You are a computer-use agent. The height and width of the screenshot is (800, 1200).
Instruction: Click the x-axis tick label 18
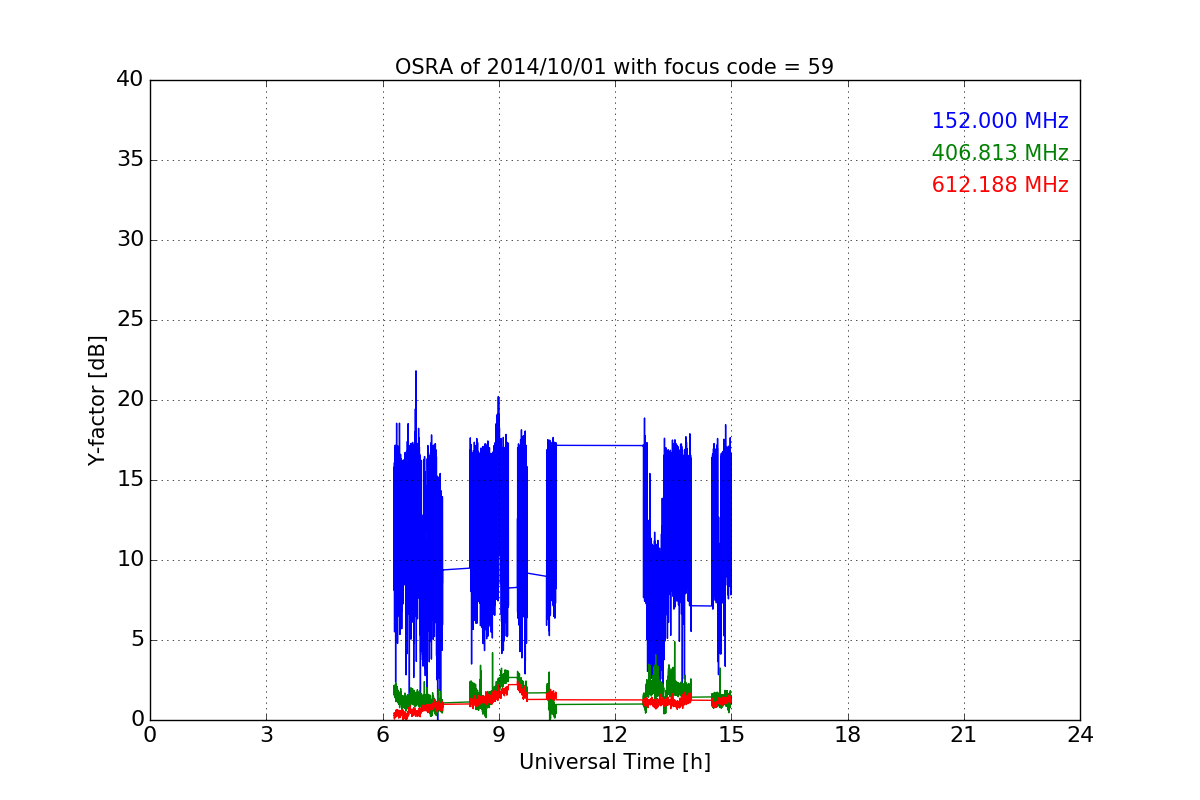(x=848, y=735)
